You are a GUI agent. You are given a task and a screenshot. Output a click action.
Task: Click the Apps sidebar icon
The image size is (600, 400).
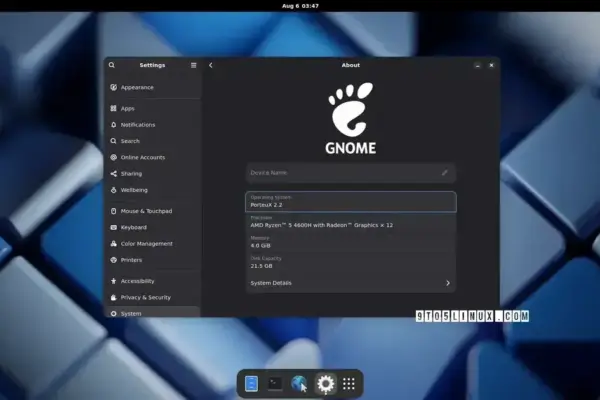point(114,108)
